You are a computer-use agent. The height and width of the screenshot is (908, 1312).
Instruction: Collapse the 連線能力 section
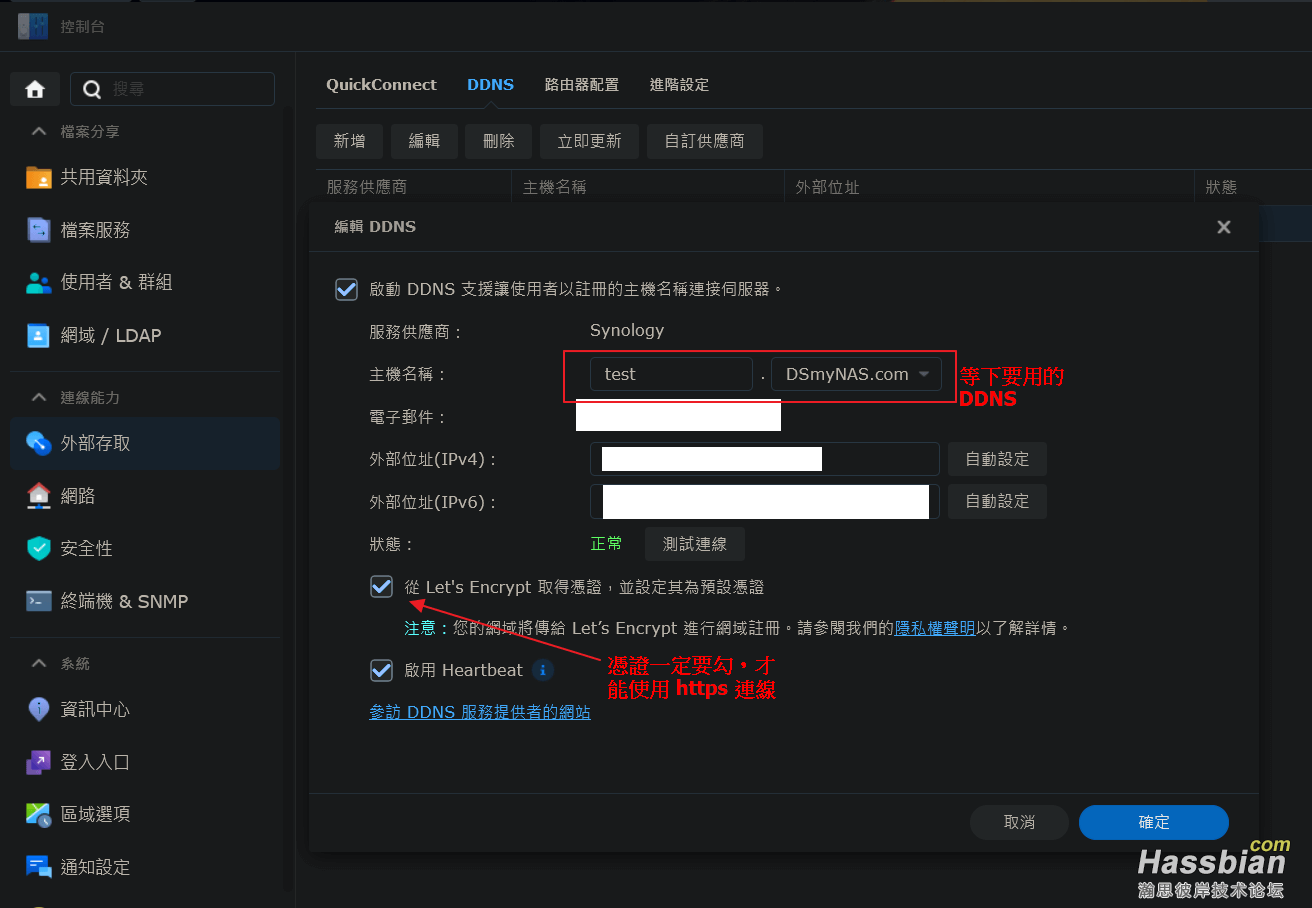tap(39, 397)
